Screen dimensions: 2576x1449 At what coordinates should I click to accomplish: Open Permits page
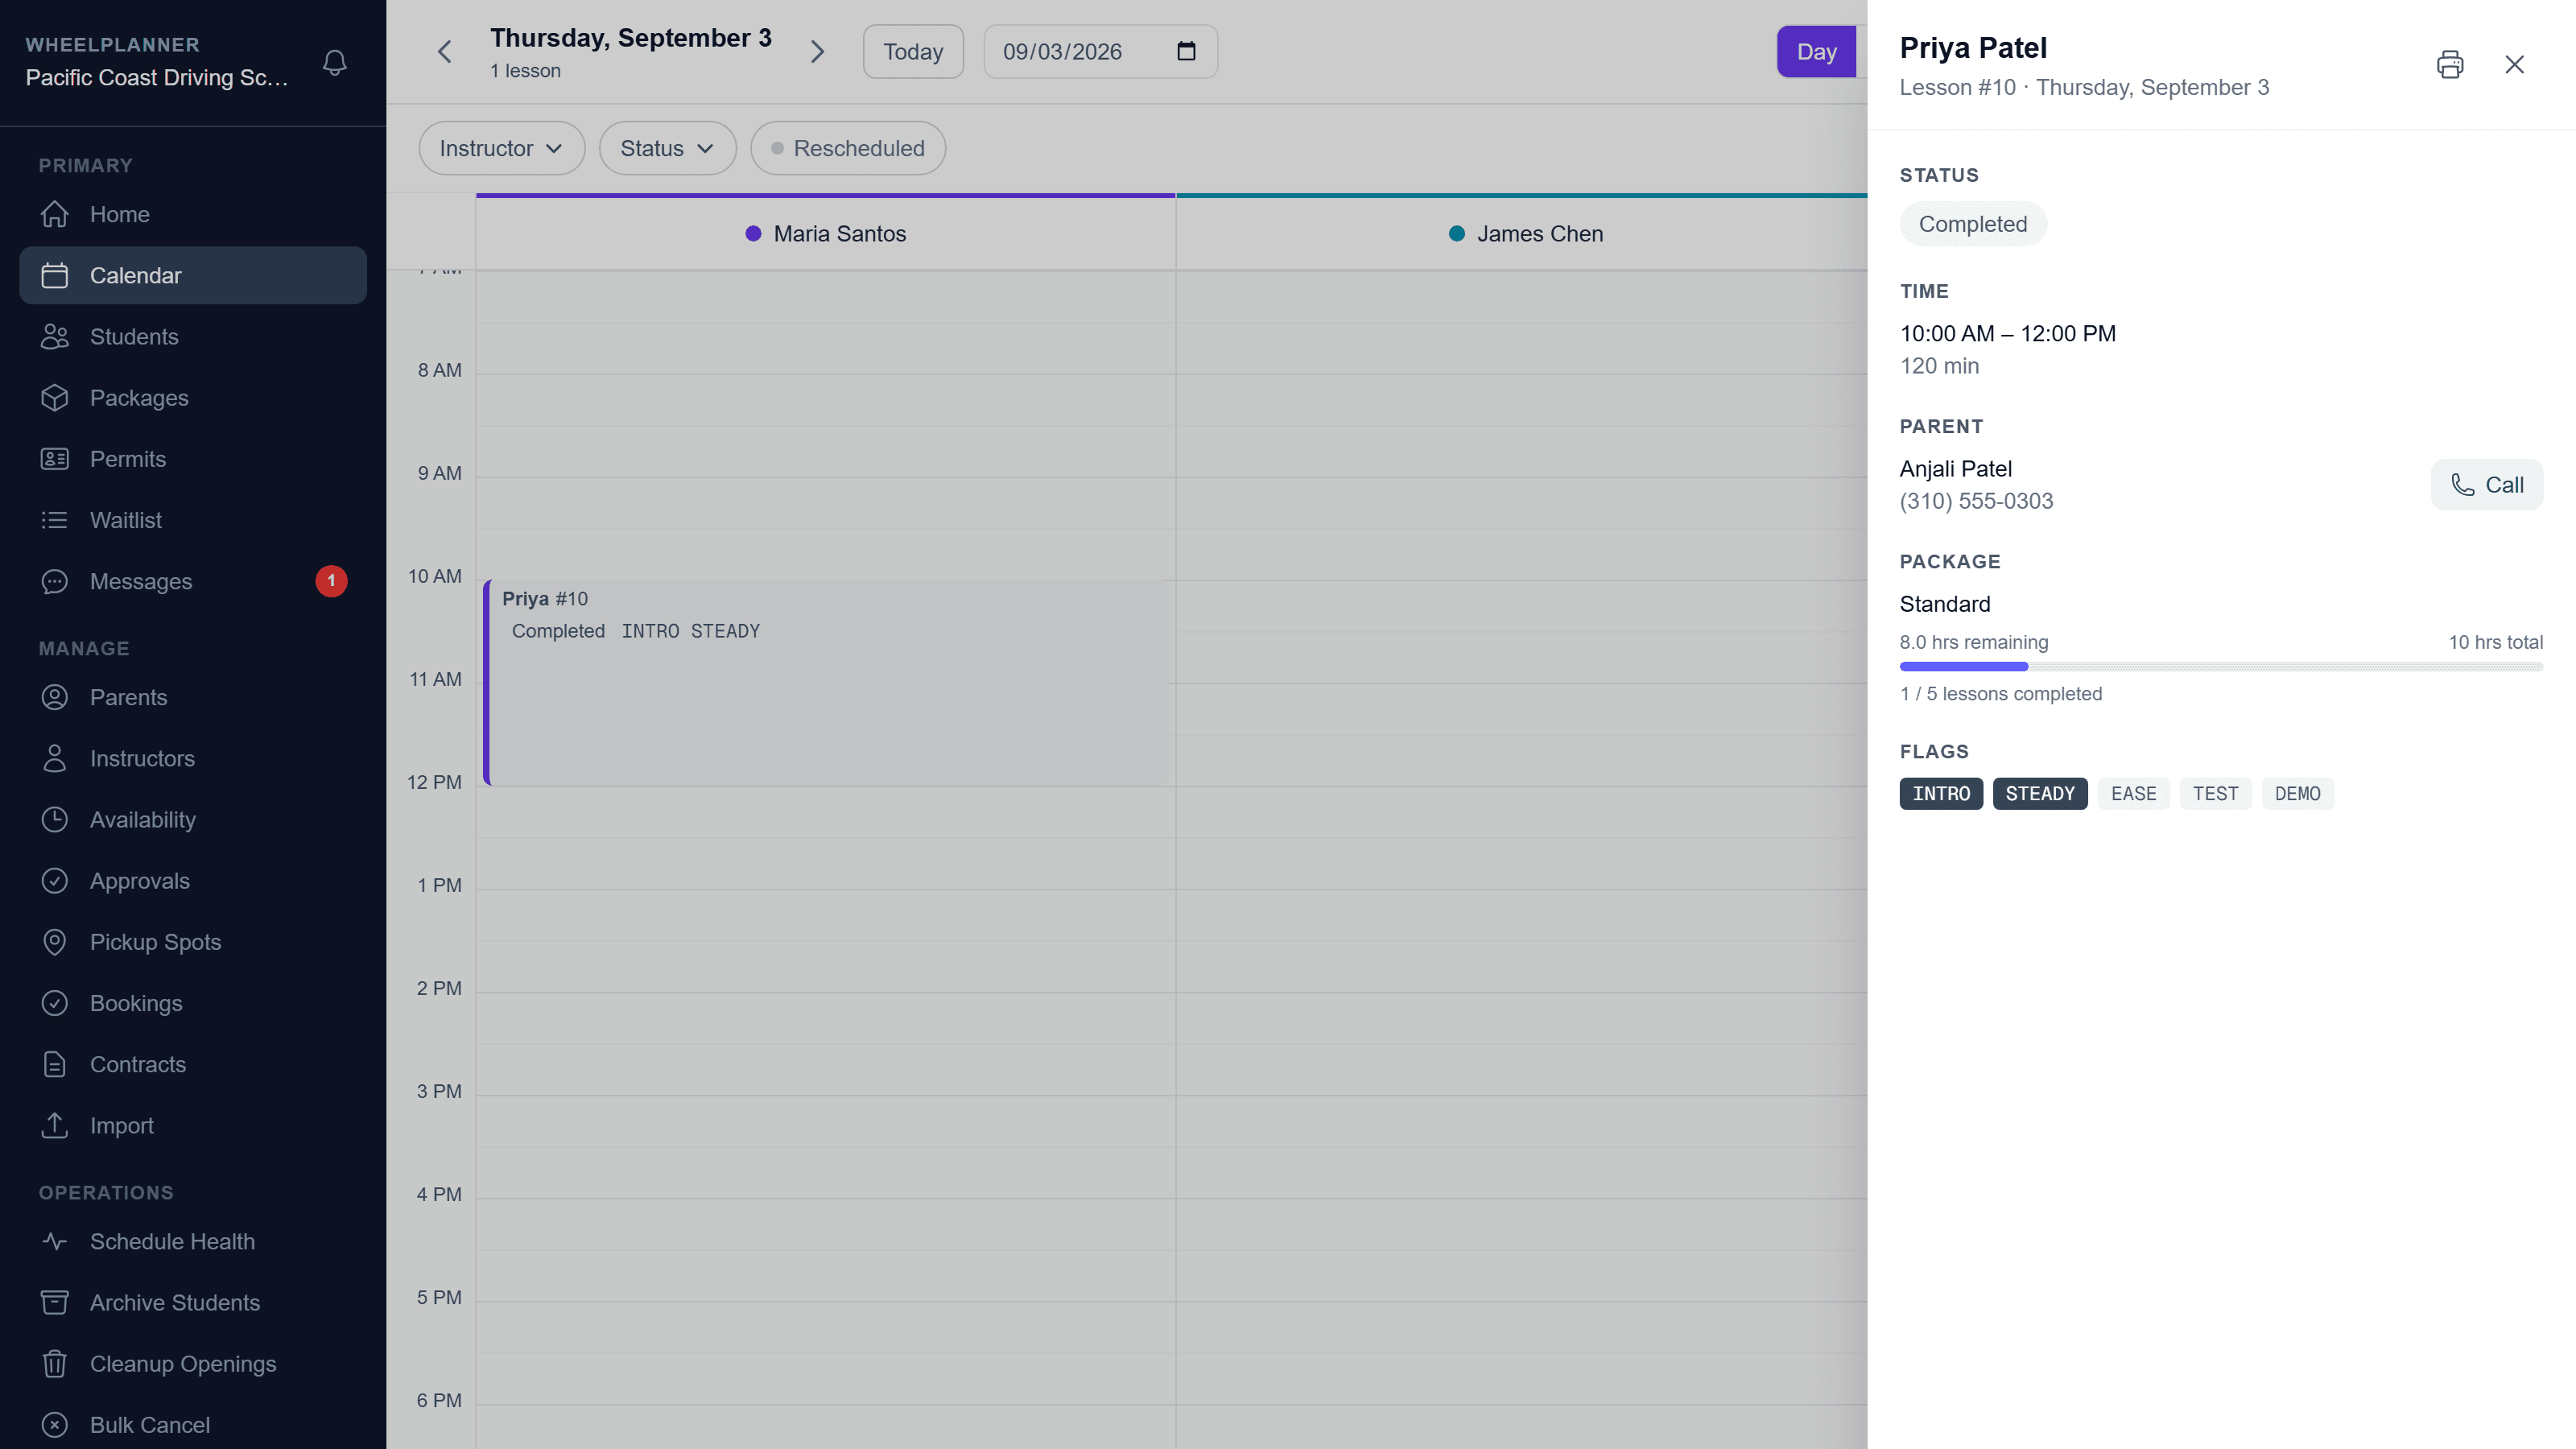coord(193,458)
